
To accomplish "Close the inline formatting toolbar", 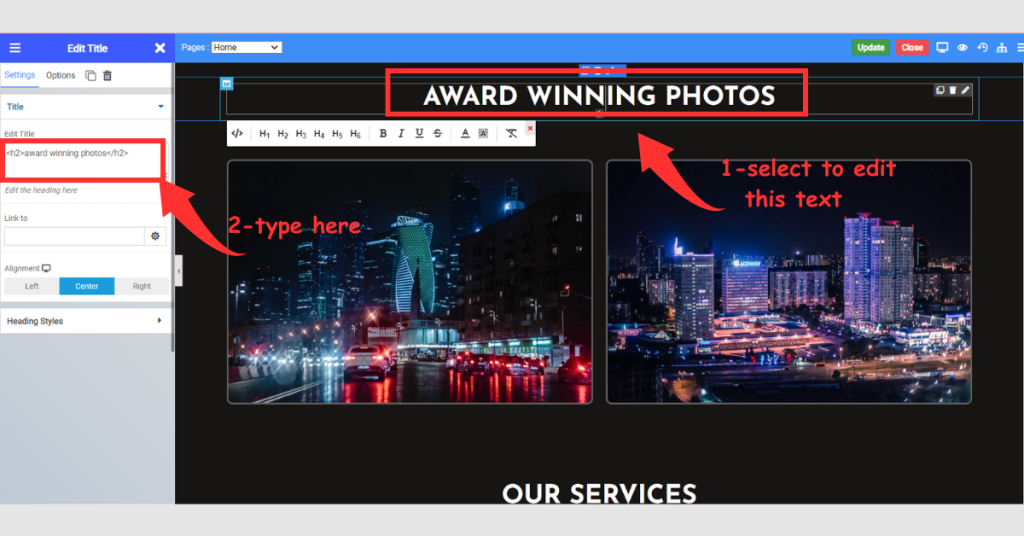I will click(530, 128).
